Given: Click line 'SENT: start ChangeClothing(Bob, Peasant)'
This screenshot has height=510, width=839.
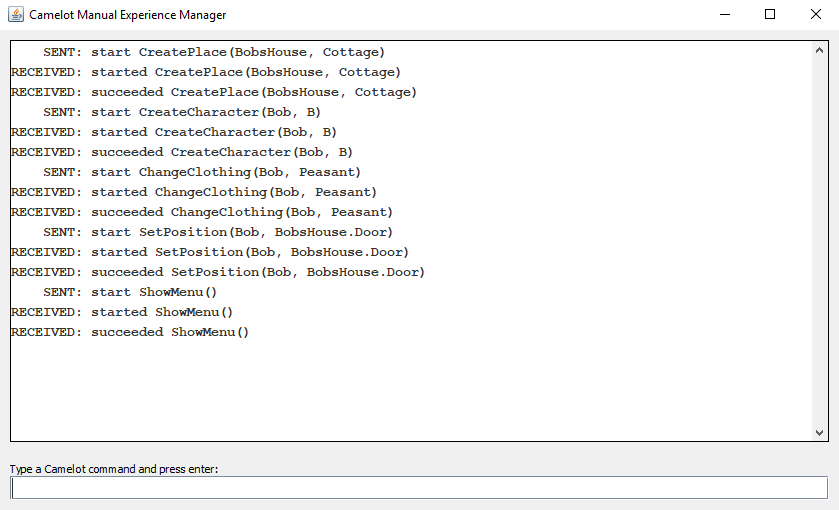Looking at the screenshot, I should [202, 172].
